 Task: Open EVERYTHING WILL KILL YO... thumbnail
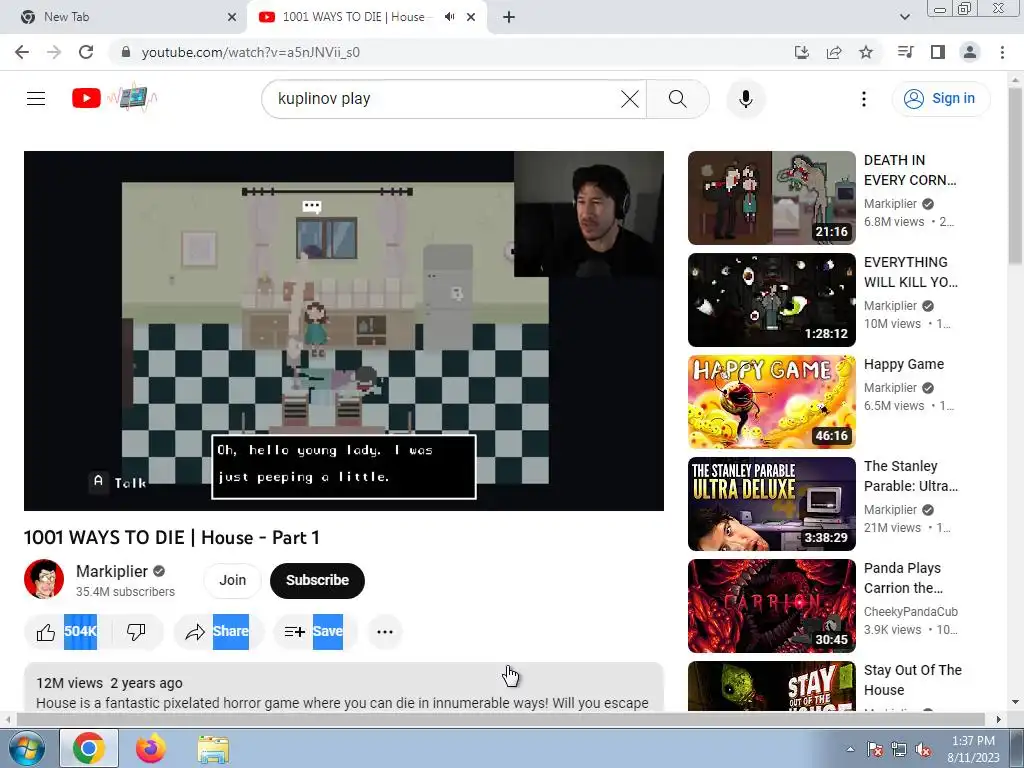(771, 300)
